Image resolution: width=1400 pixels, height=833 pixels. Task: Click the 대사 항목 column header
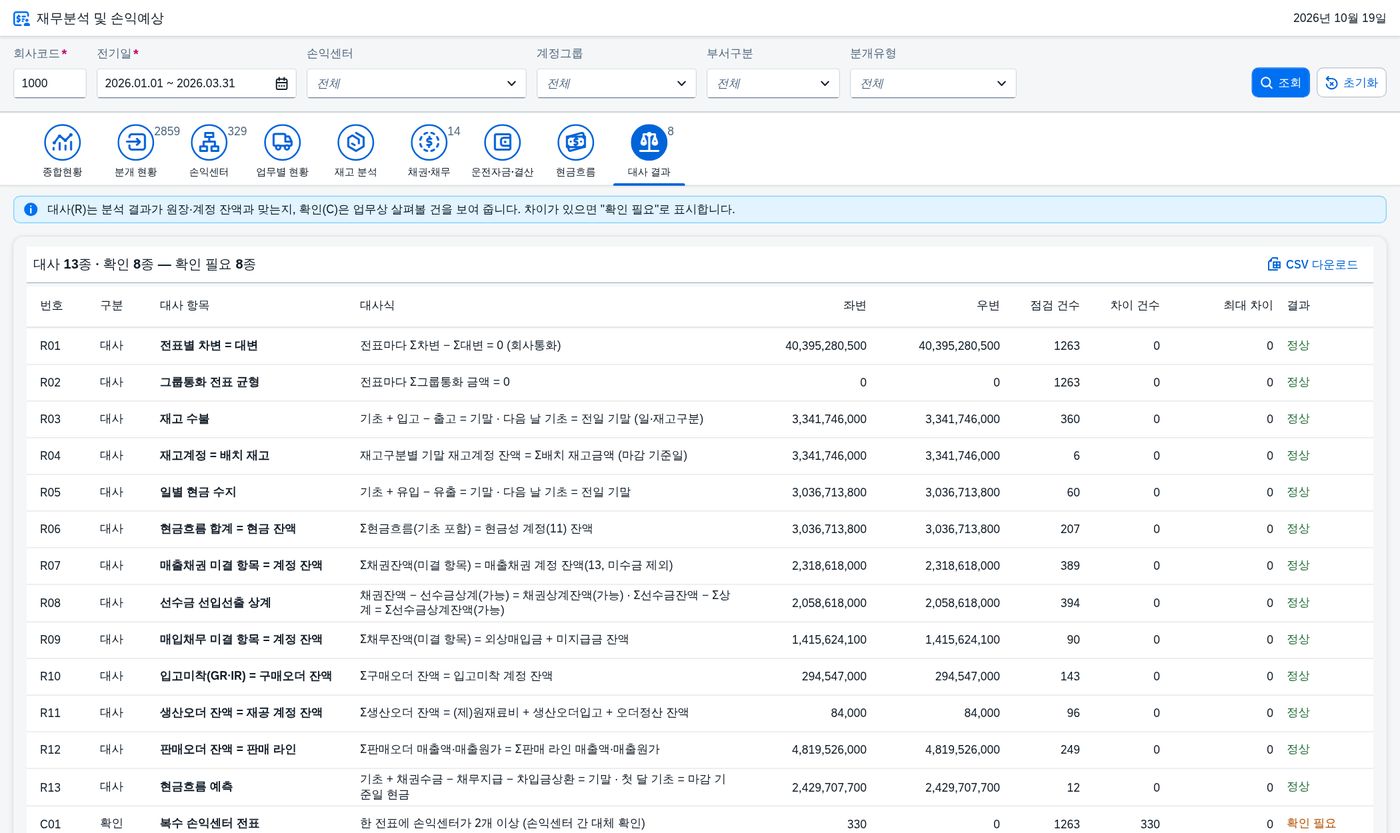click(x=185, y=305)
